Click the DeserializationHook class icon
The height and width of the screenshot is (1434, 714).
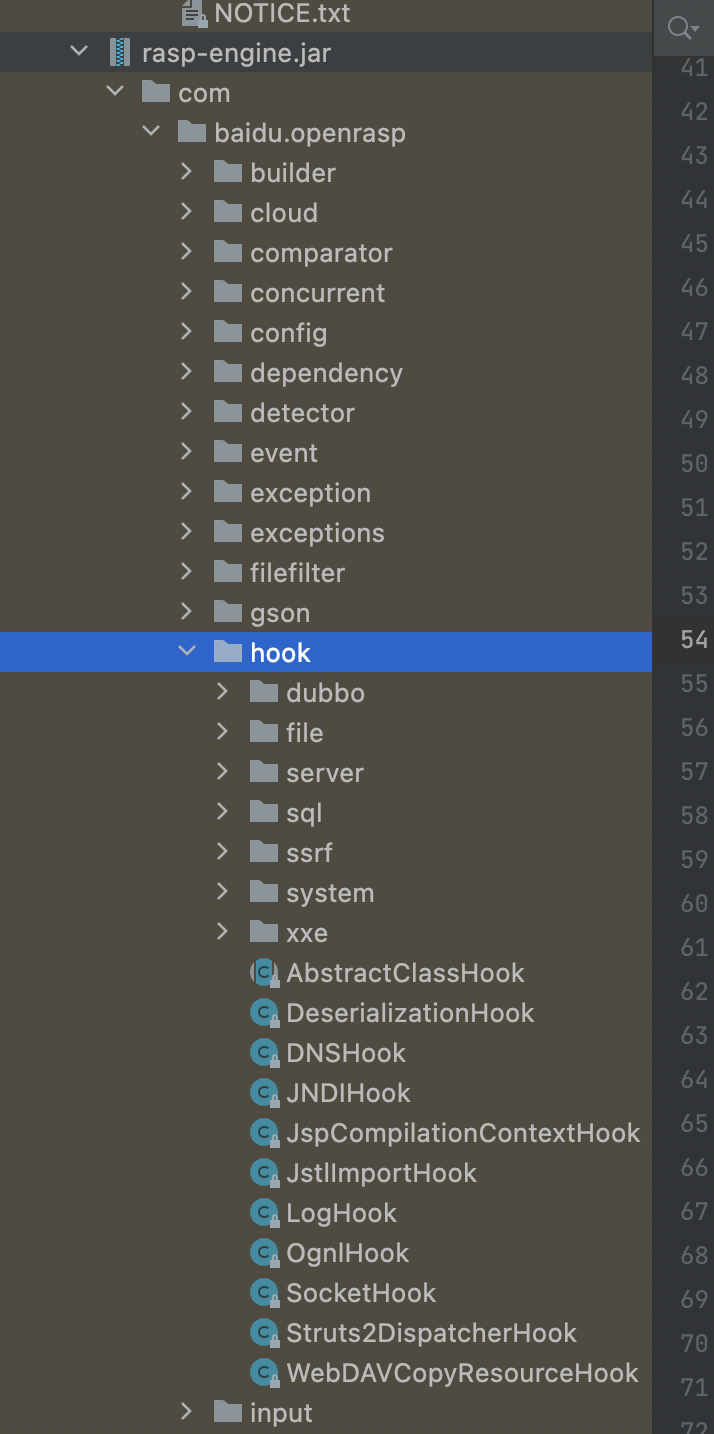(x=264, y=1013)
